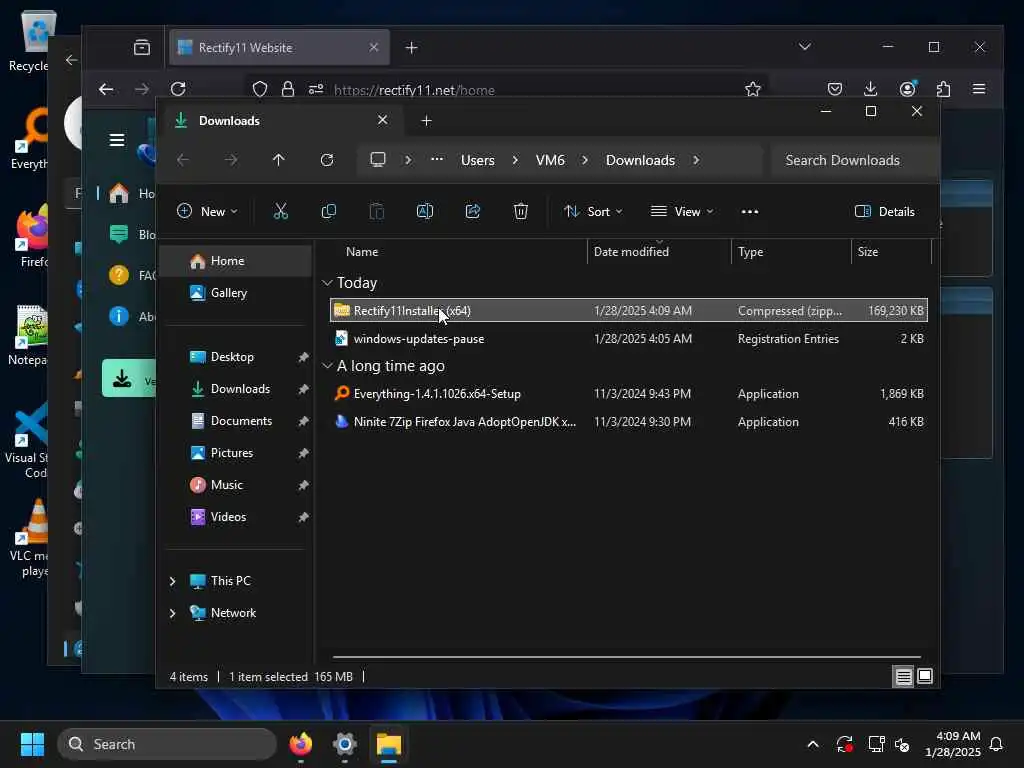
Task: Open the View dropdown menu
Action: coord(682,212)
